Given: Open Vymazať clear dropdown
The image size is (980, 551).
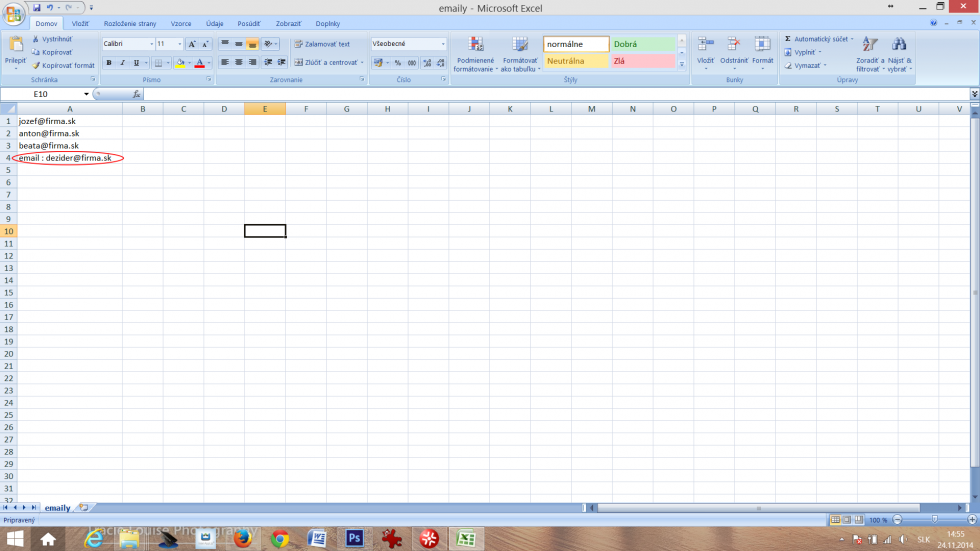Looking at the screenshot, I should click(806, 65).
